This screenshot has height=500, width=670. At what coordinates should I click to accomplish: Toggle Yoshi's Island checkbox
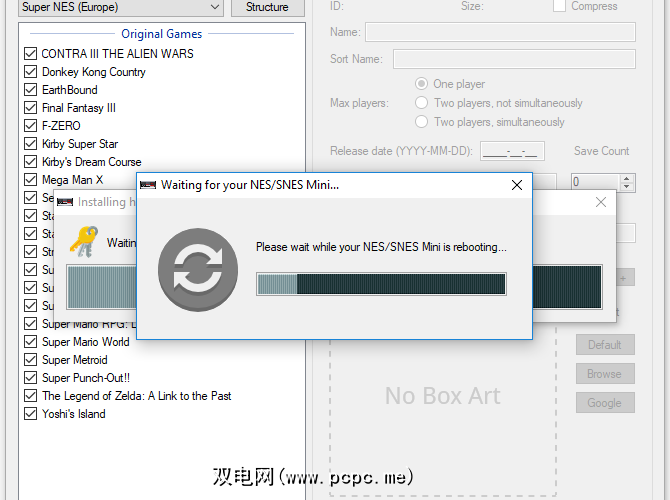pyautogui.click(x=30, y=413)
